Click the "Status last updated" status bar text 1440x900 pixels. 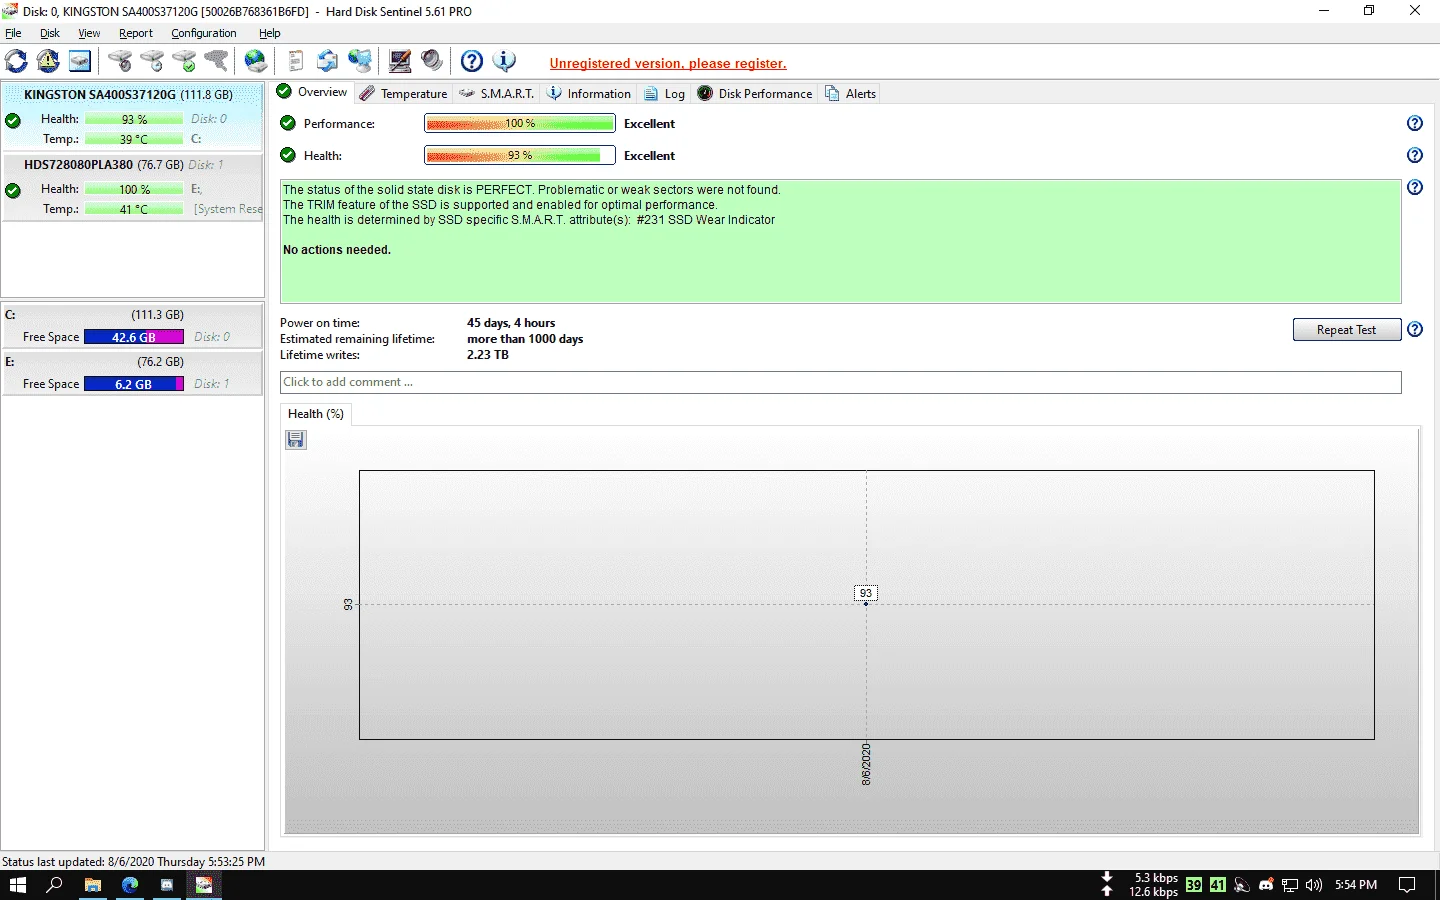(x=133, y=861)
